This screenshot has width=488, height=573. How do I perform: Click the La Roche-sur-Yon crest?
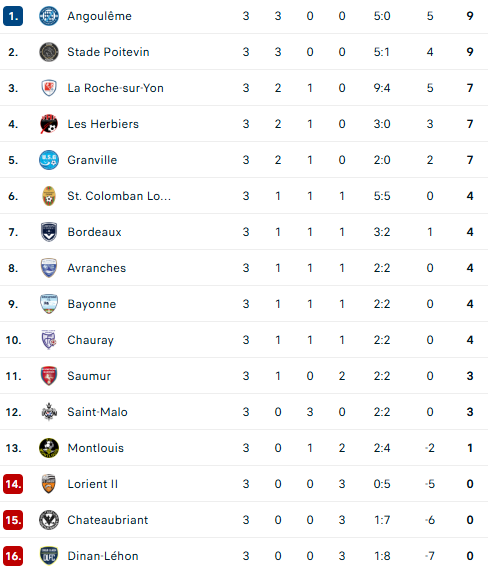click(x=49, y=88)
